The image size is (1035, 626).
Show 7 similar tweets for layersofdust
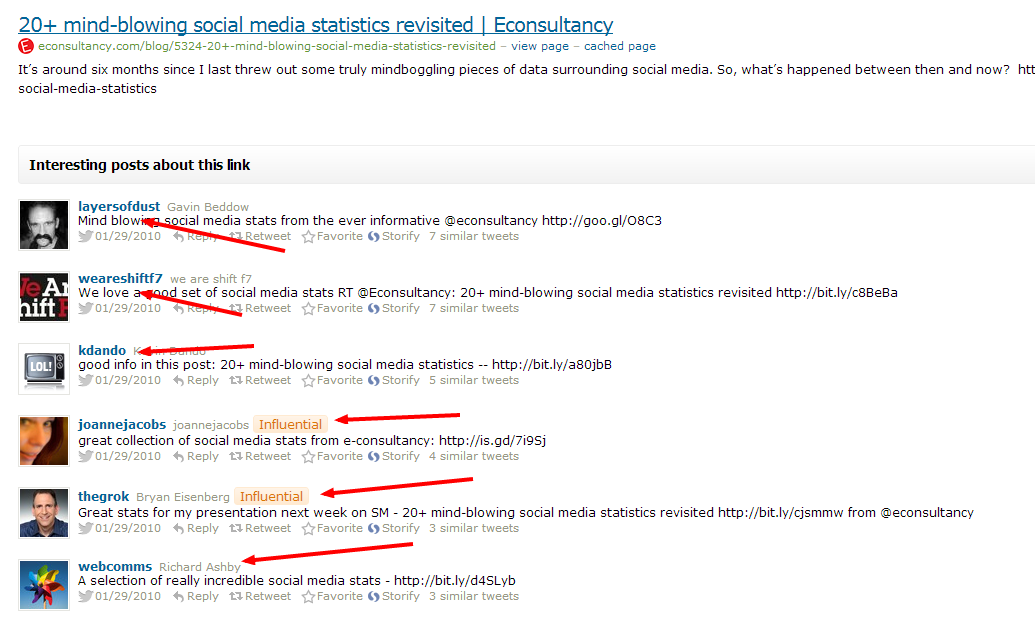click(473, 237)
